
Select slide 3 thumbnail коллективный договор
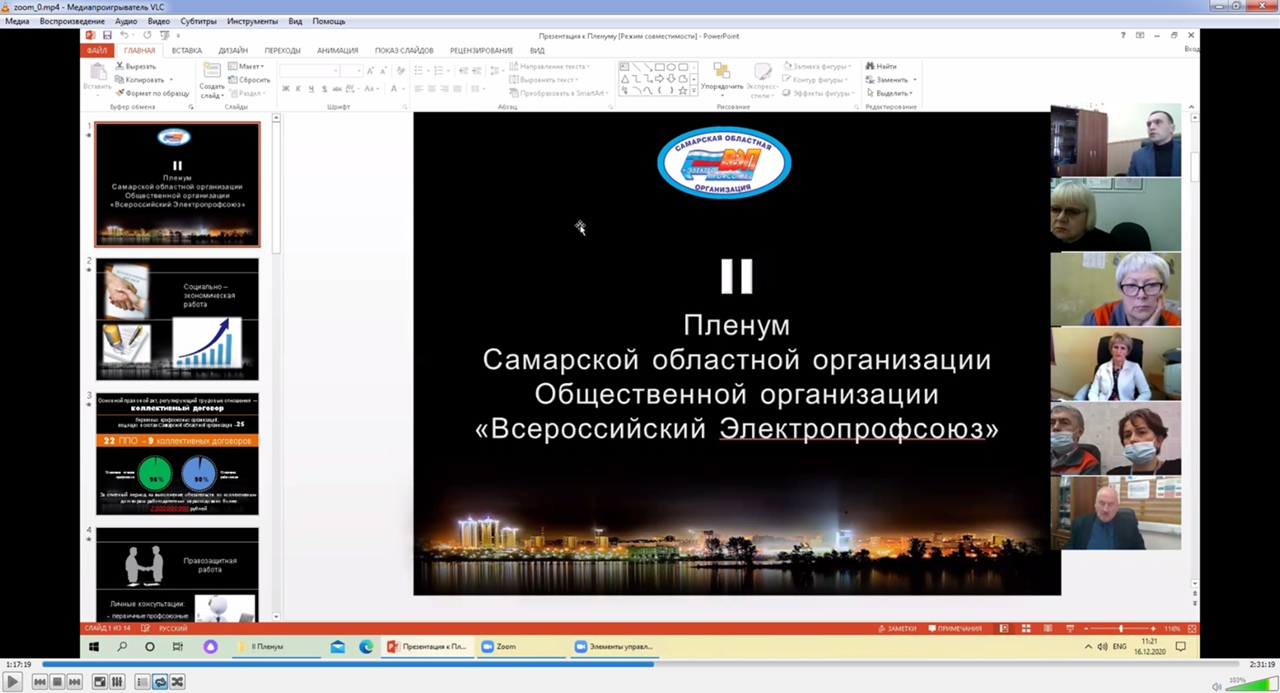(177, 454)
